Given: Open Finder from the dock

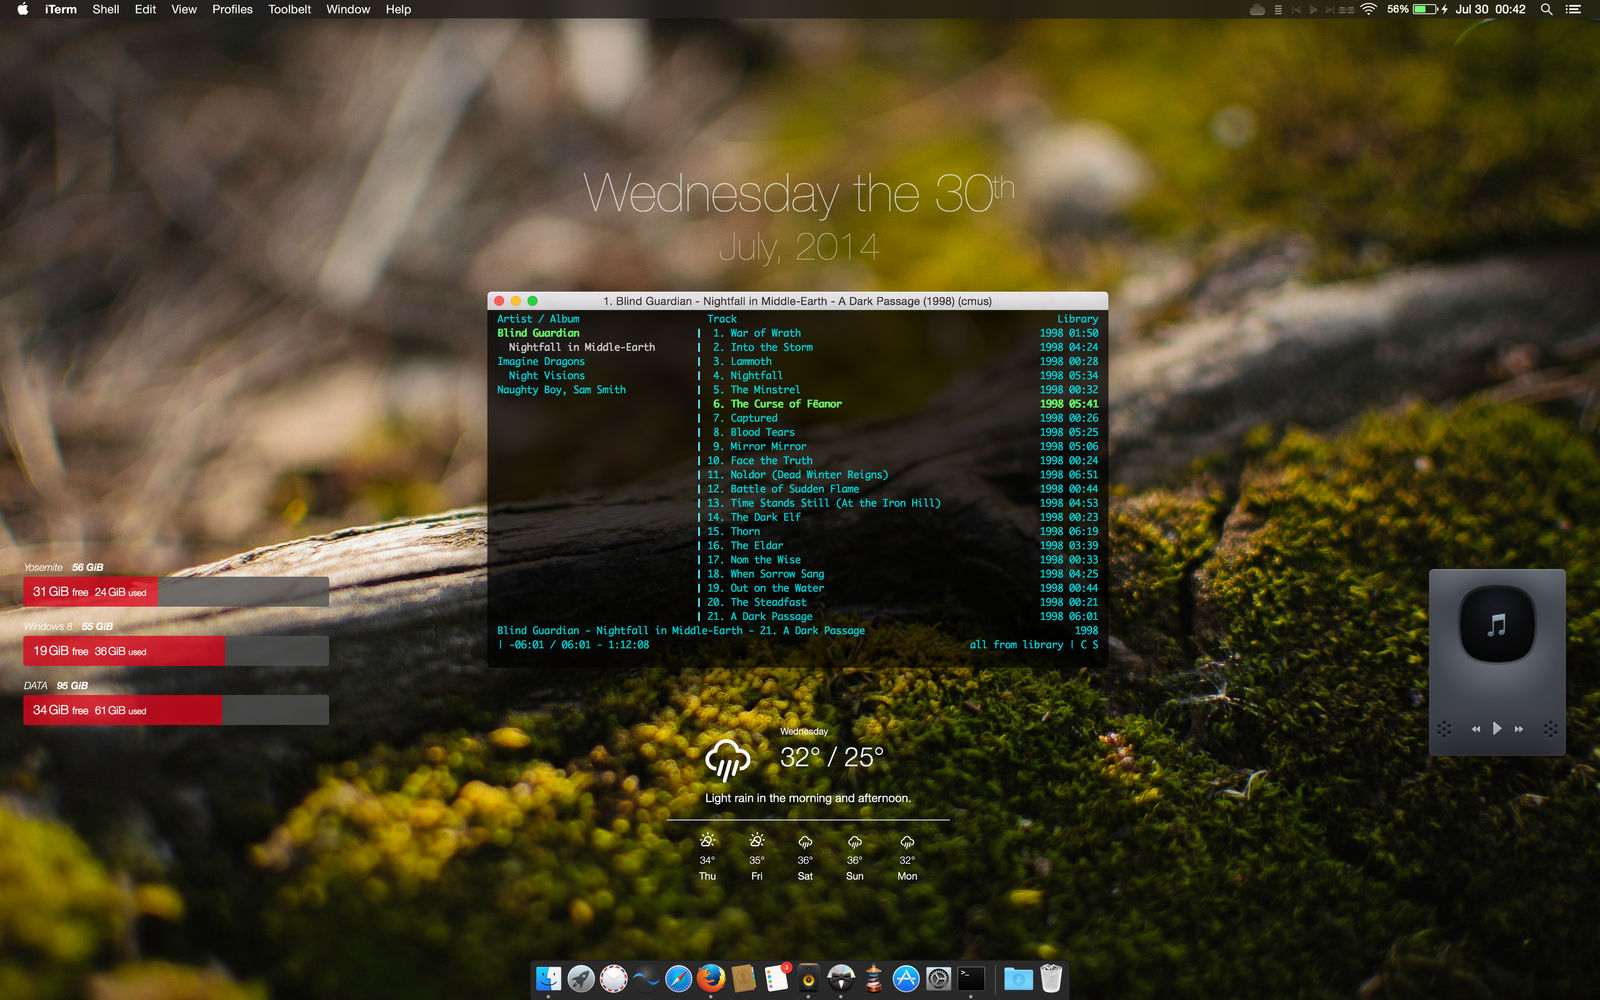Looking at the screenshot, I should (548, 978).
